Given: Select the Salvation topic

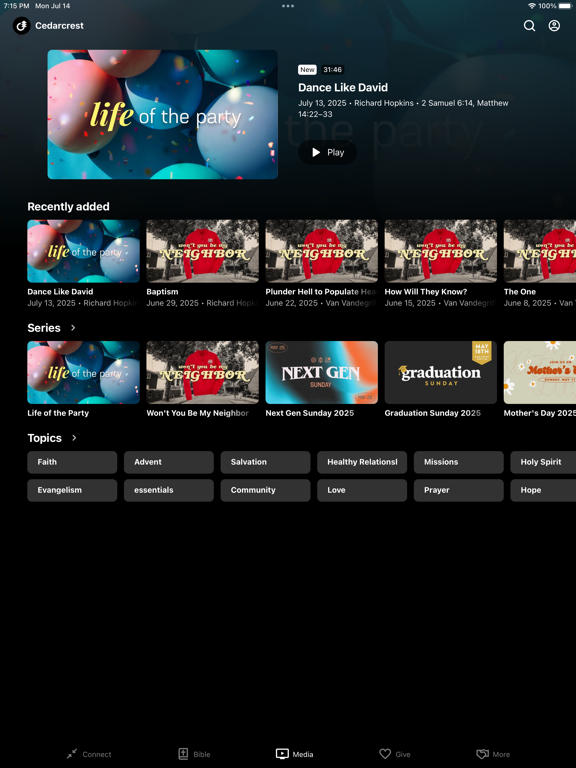Looking at the screenshot, I should pos(265,462).
